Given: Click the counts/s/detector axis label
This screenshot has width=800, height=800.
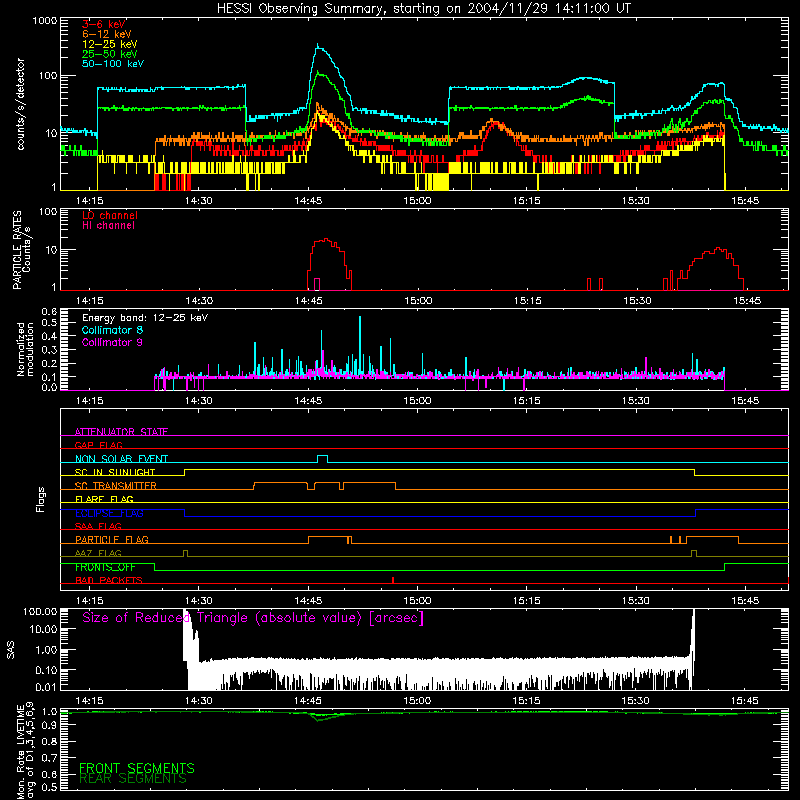Looking at the screenshot, I should [20, 104].
